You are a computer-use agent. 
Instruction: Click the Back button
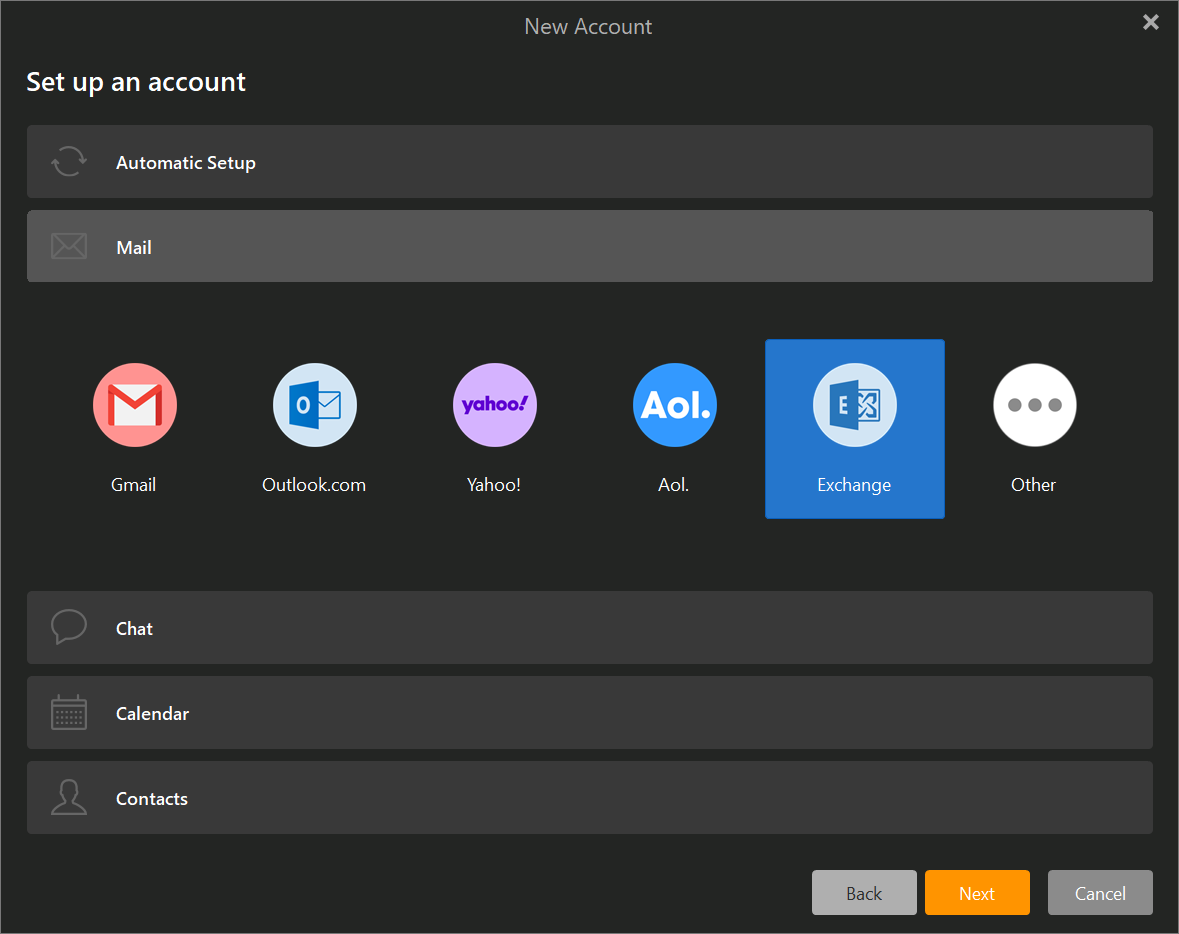coord(864,893)
